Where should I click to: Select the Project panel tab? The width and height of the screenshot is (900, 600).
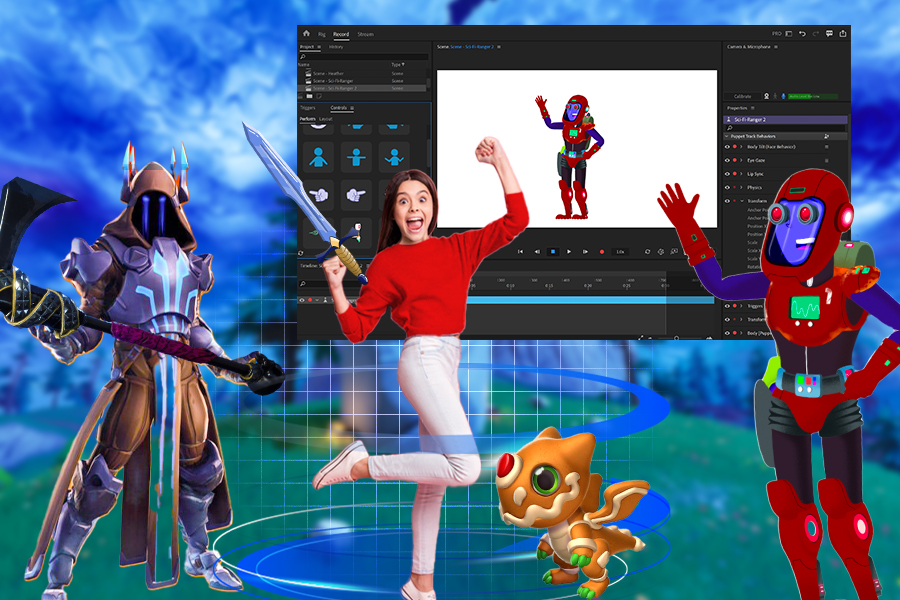point(307,47)
